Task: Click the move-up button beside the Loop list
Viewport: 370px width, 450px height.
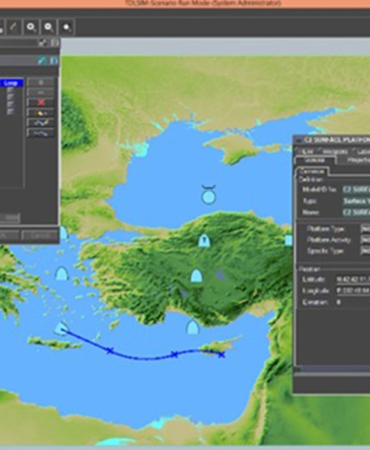Action: pos(41,82)
